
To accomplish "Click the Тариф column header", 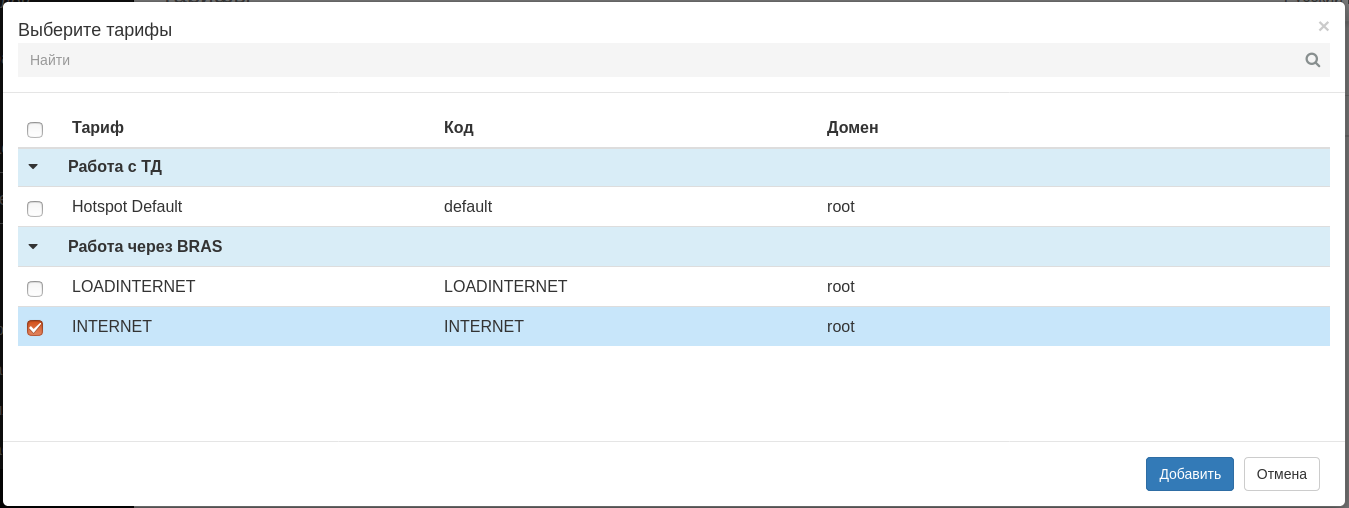I will tap(98, 128).
